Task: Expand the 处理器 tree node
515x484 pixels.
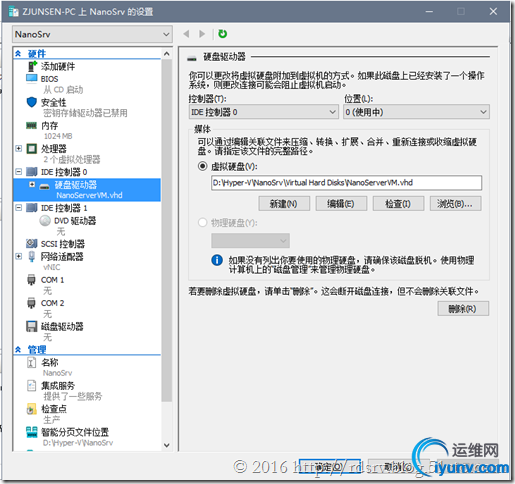Action: pos(19,148)
